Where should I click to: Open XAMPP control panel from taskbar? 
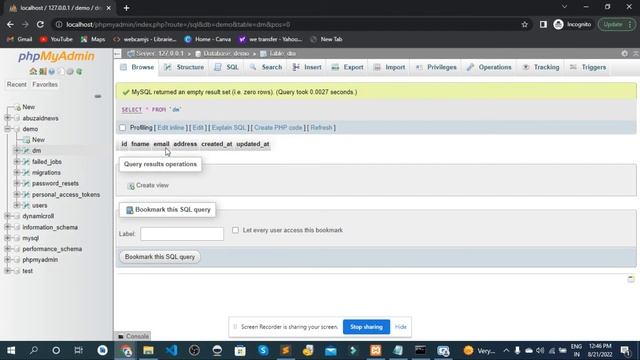coord(376,350)
